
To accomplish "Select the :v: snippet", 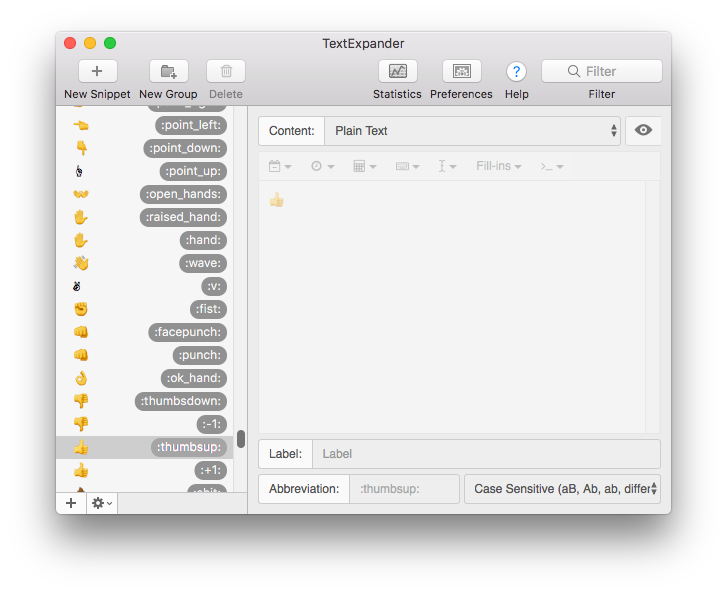I will coord(145,286).
